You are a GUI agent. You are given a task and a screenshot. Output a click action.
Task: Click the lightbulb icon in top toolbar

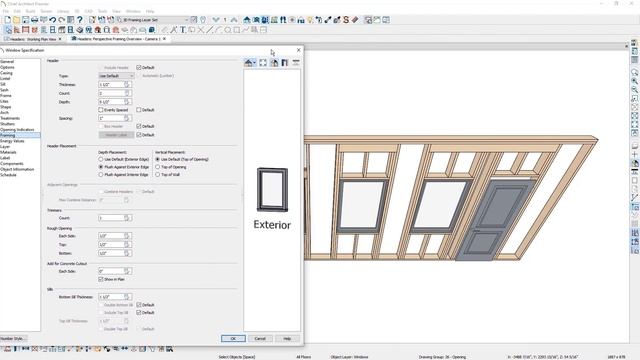click(310, 20)
